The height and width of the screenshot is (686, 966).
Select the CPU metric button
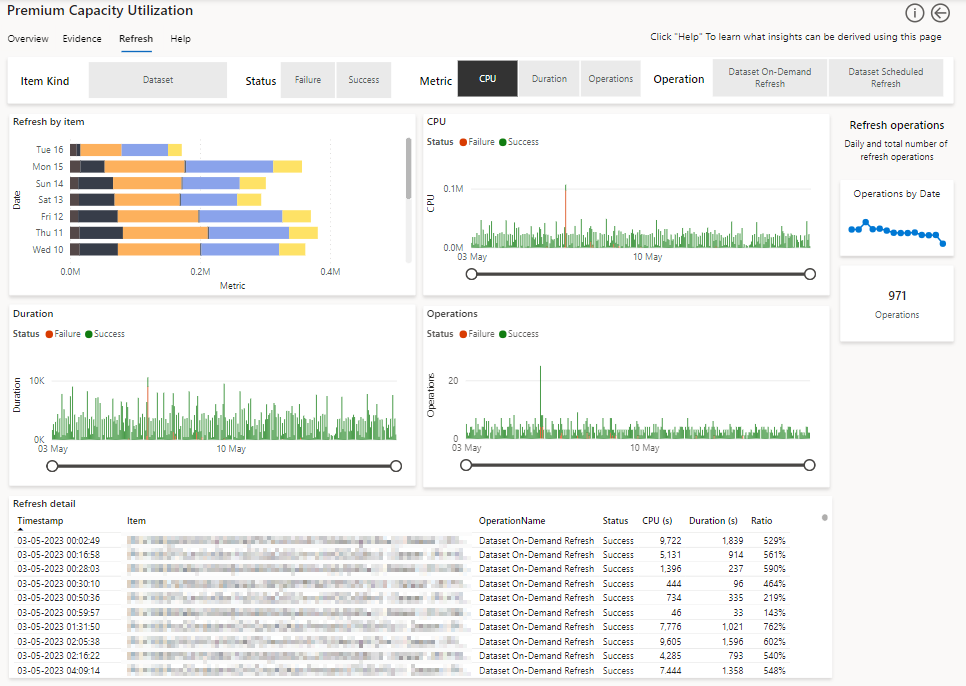tap(487, 79)
